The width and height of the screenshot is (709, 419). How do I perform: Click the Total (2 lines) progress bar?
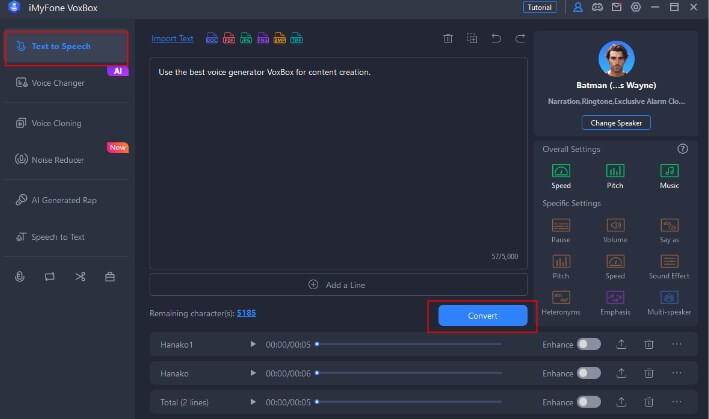coord(409,402)
